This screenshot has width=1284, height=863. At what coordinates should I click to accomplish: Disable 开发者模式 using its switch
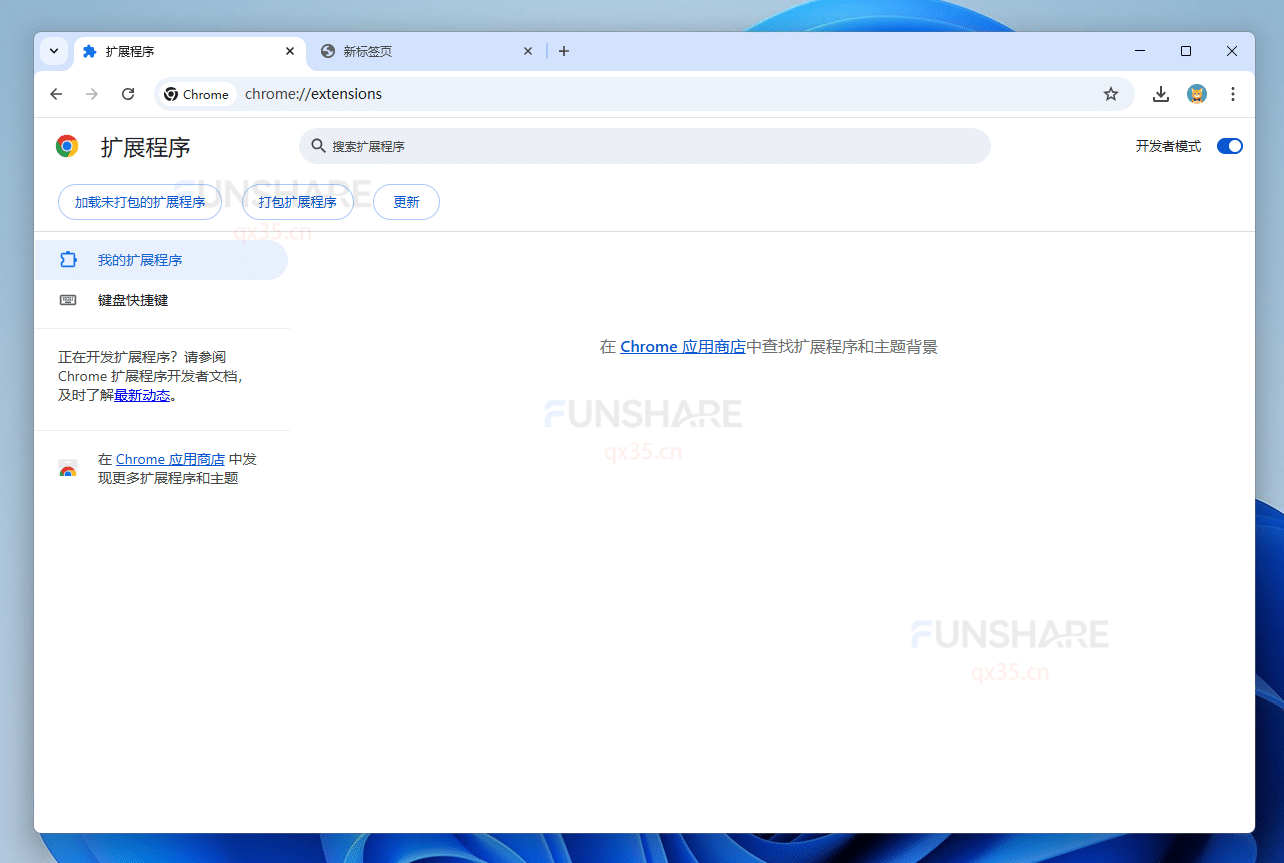point(1228,146)
